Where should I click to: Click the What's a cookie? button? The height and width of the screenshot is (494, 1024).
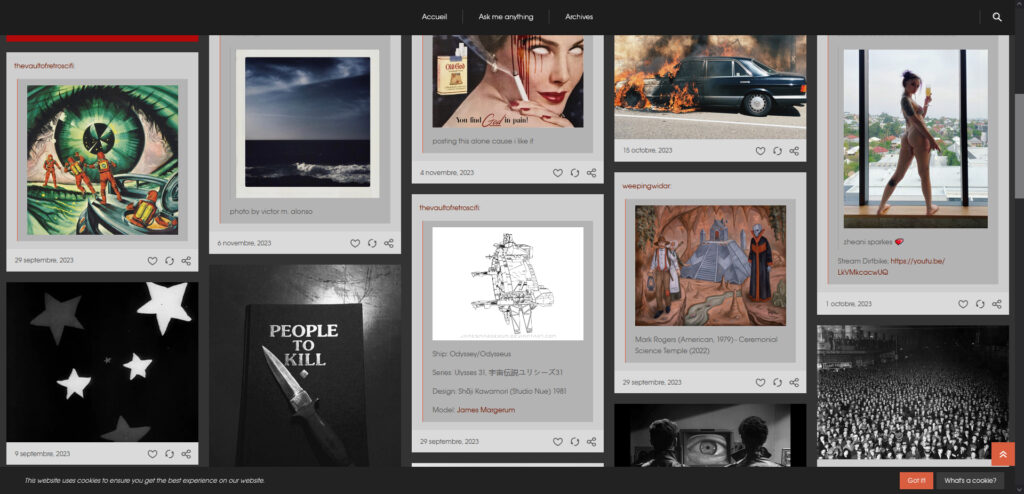click(x=970, y=480)
